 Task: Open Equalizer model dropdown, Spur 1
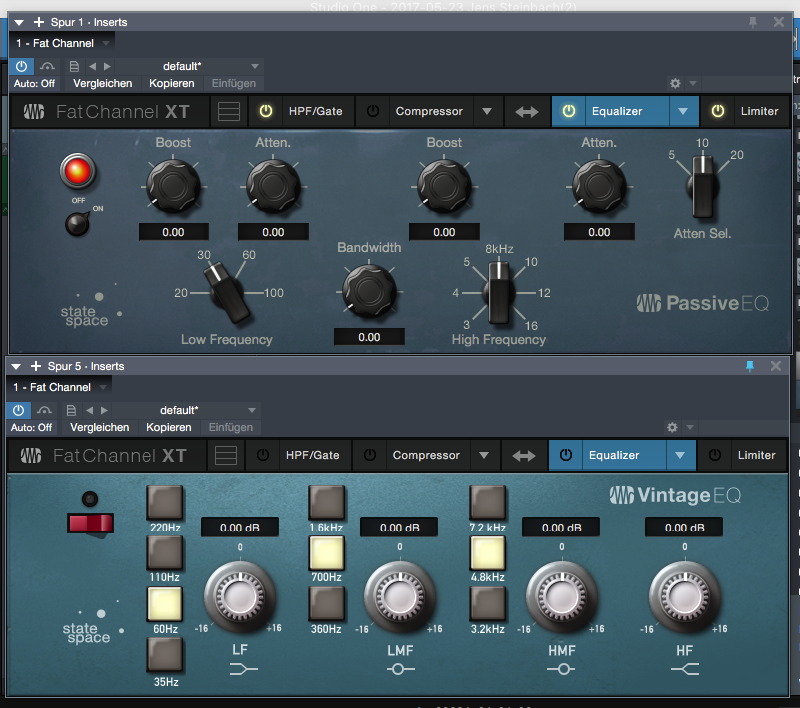(x=683, y=111)
